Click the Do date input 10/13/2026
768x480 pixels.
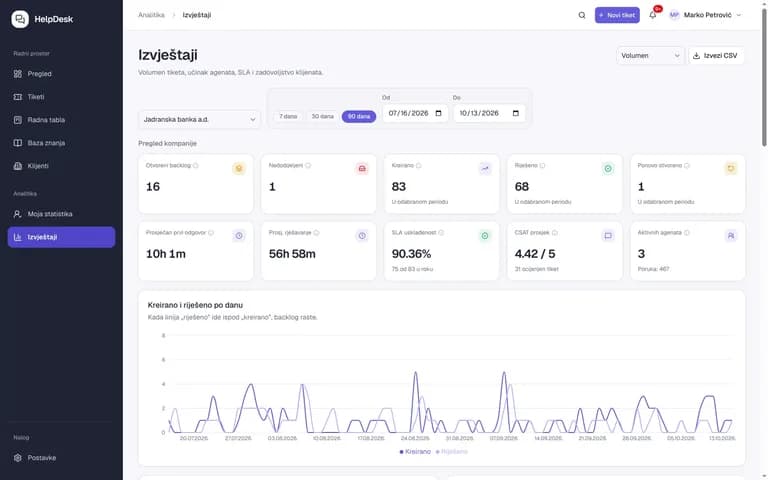(x=489, y=113)
